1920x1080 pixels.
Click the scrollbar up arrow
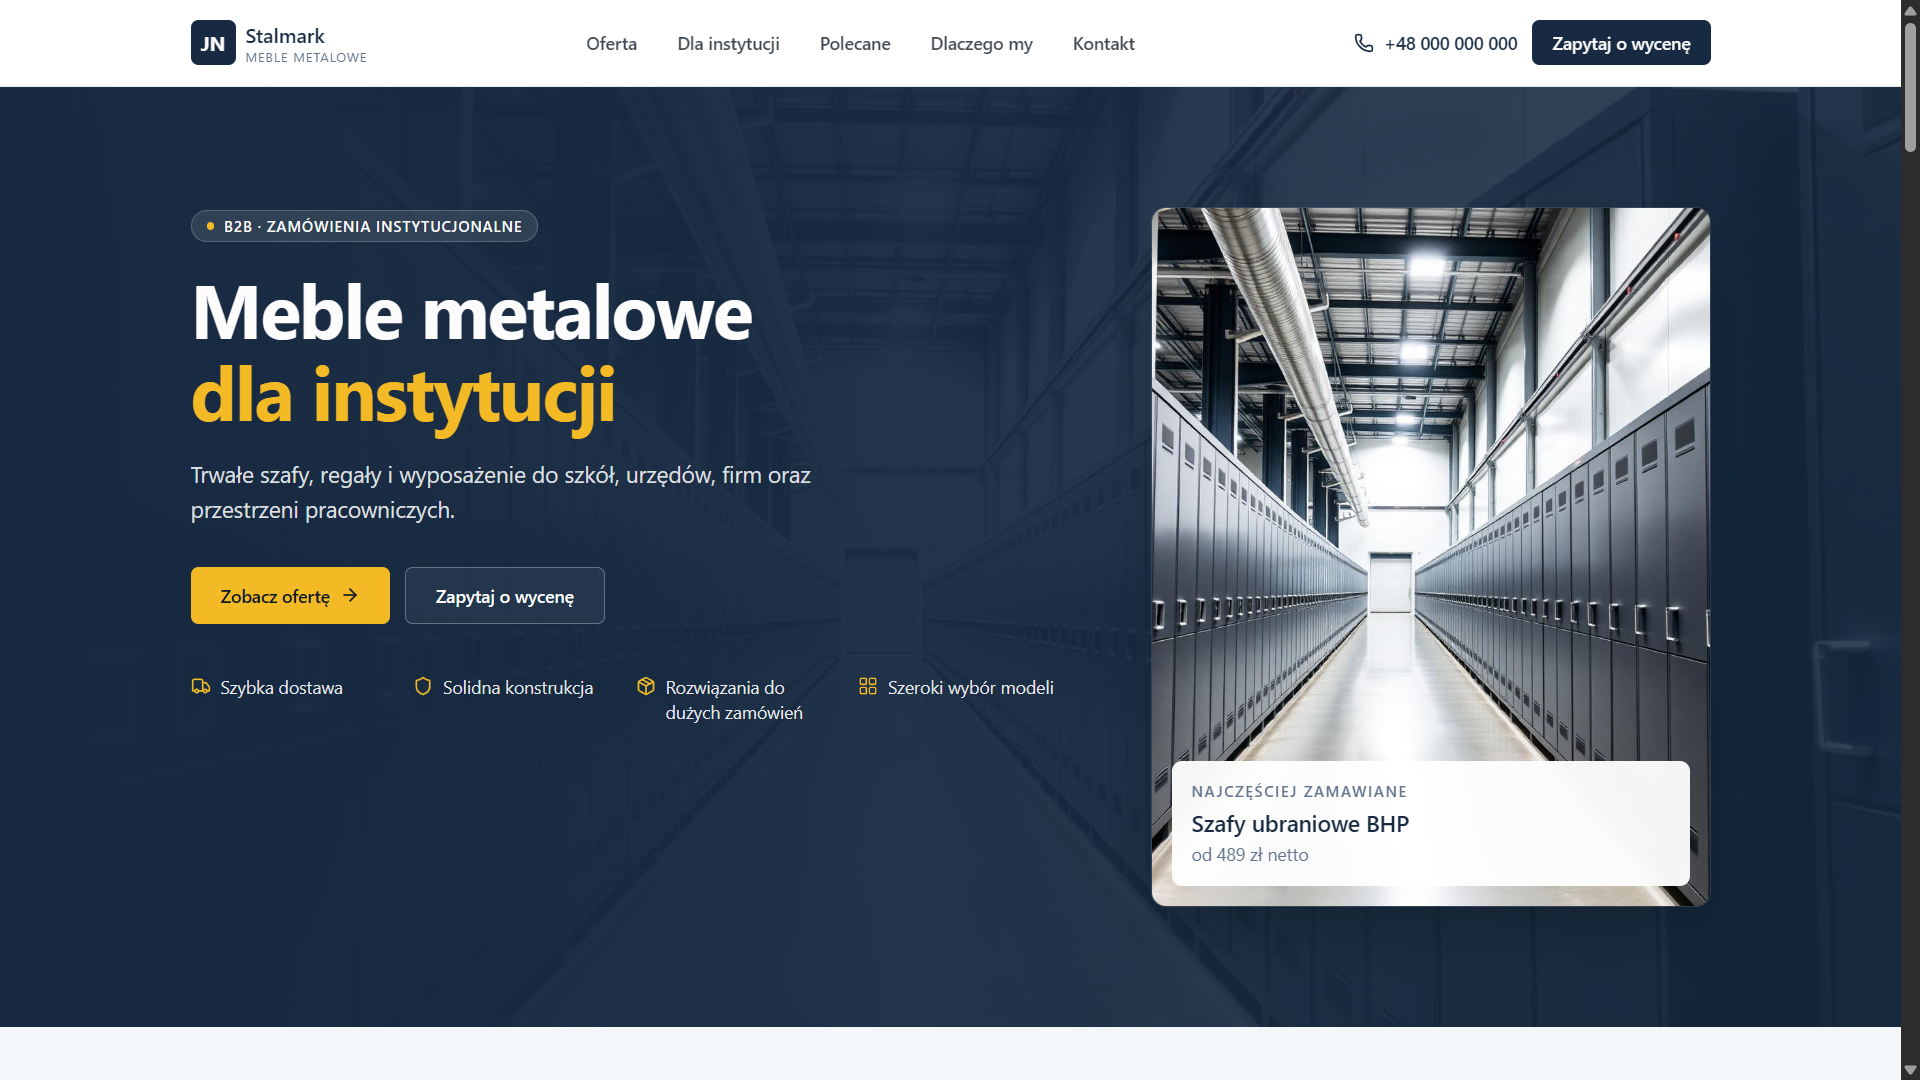pos(1910,10)
